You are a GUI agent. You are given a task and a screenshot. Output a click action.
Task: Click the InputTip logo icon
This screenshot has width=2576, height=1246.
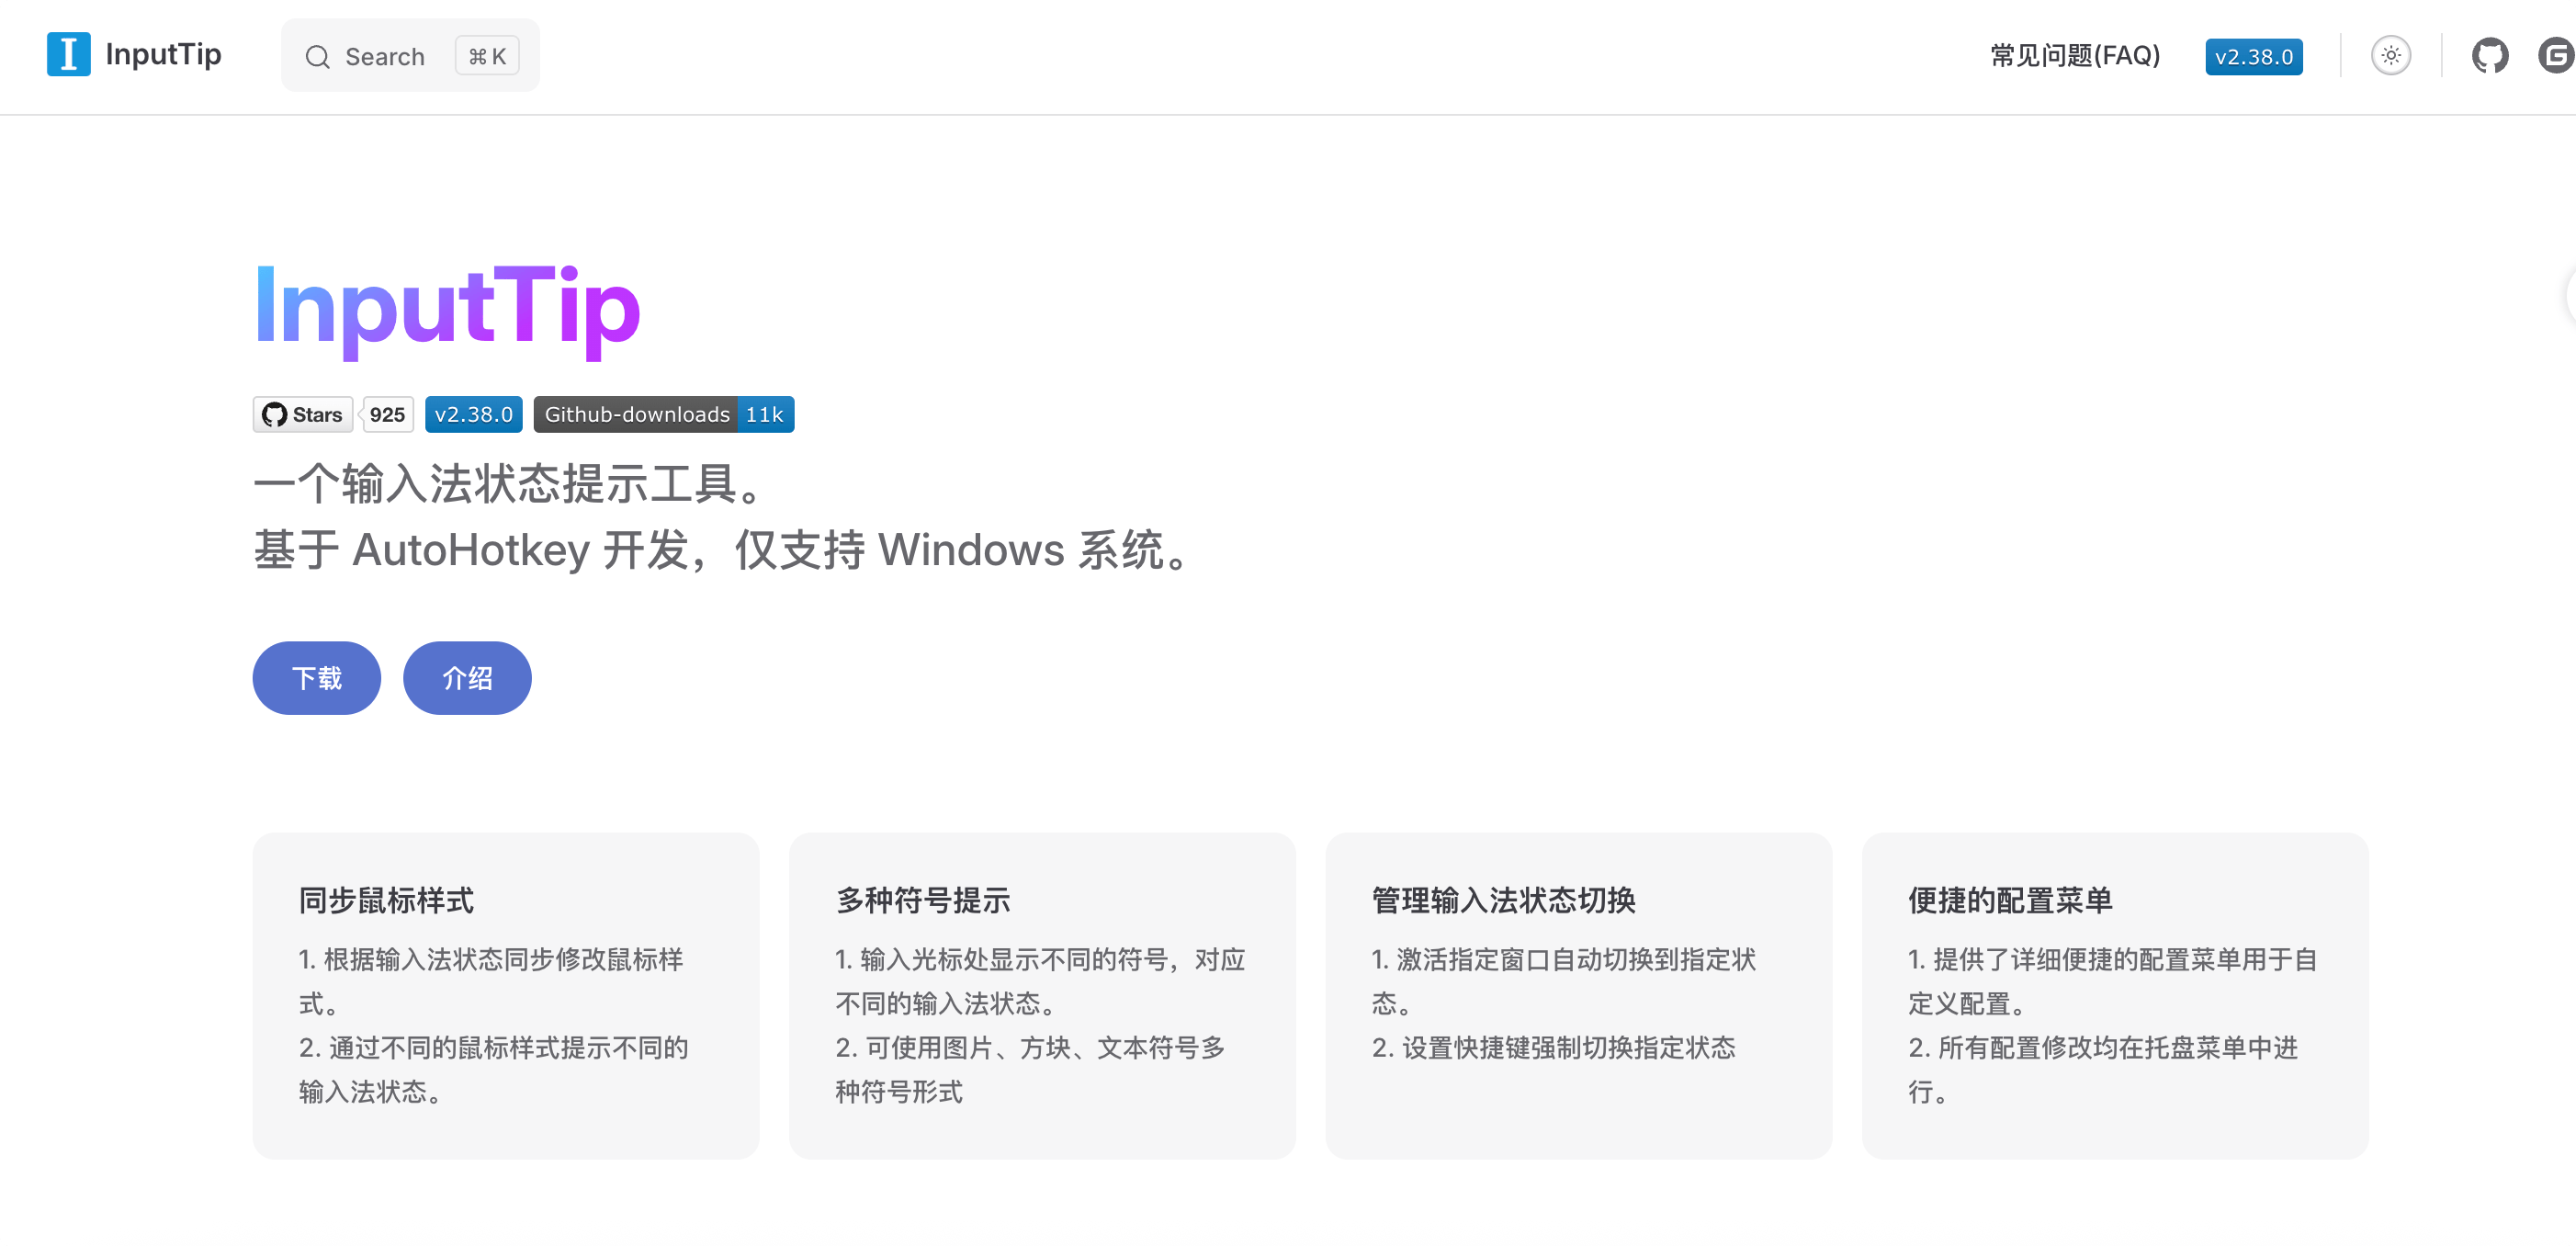pyautogui.click(x=68, y=54)
